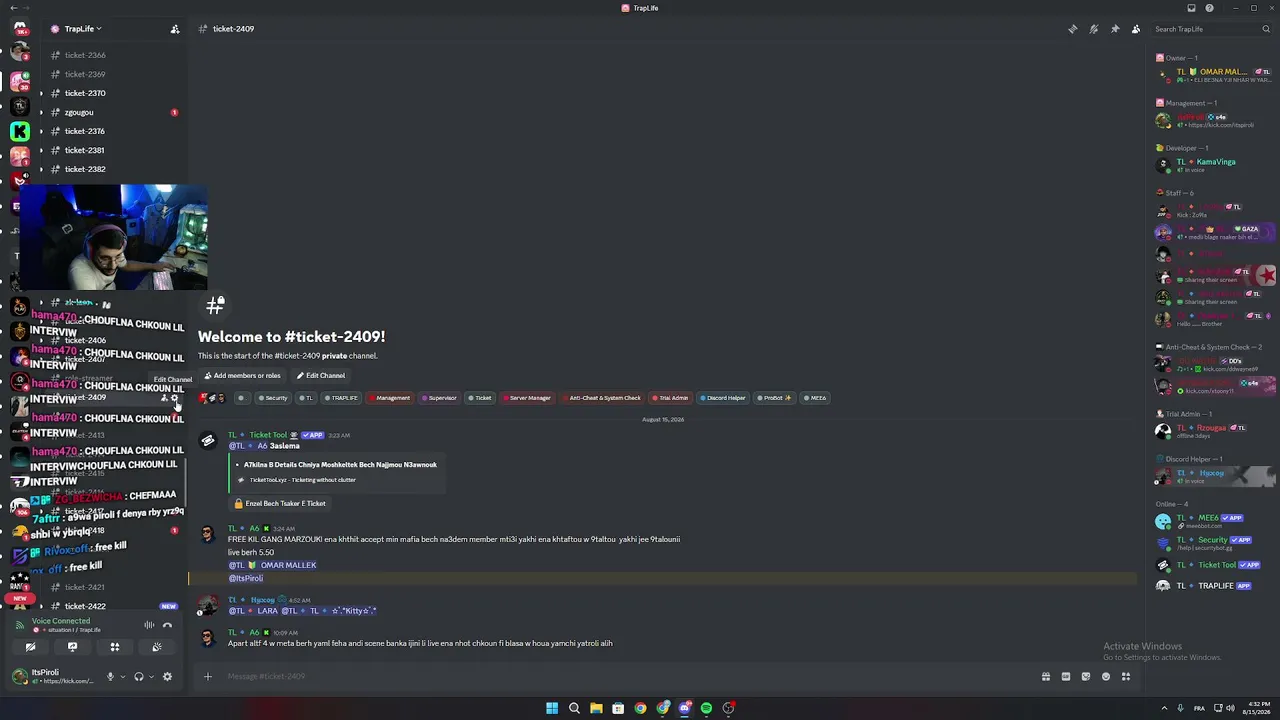The image size is (1280, 720).
Task: Open ItsPiroli user profile panel
Action: [54, 677]
